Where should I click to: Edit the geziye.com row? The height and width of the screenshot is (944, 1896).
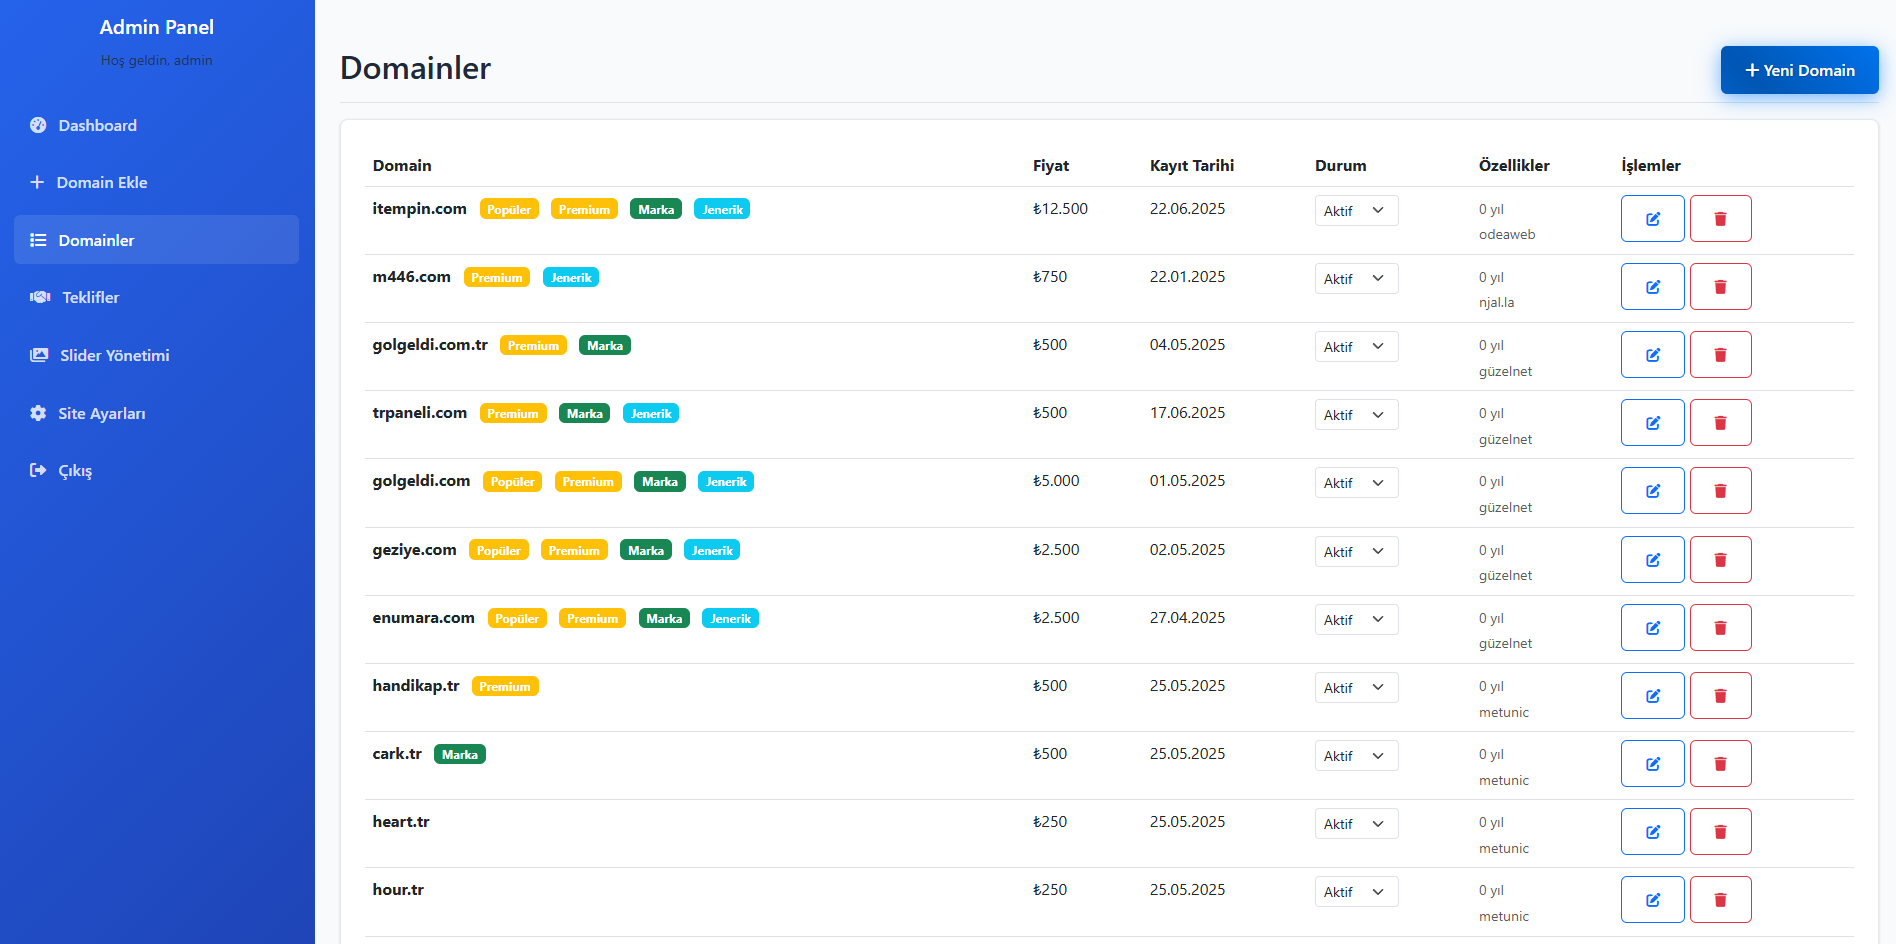1652,559
